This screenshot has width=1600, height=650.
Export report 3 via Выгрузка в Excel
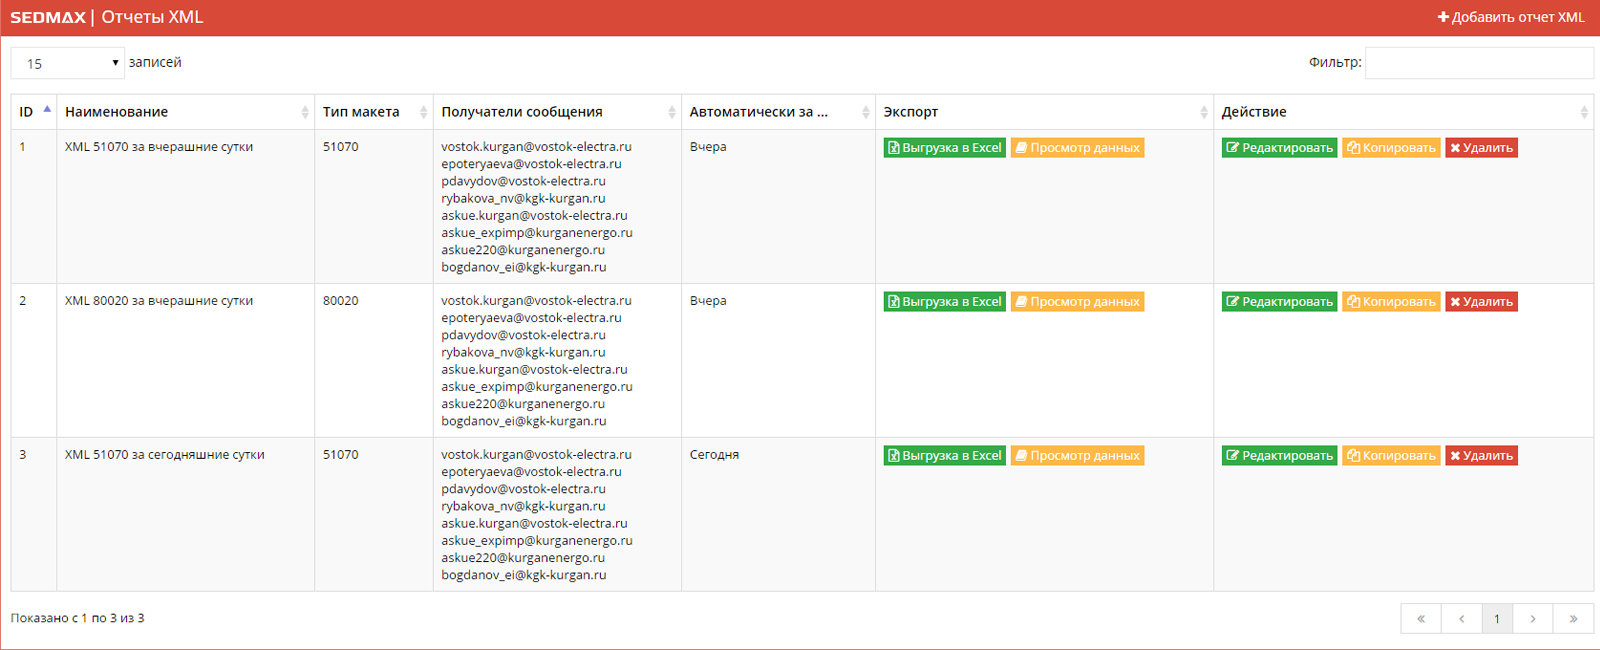[x=944, y=456]
